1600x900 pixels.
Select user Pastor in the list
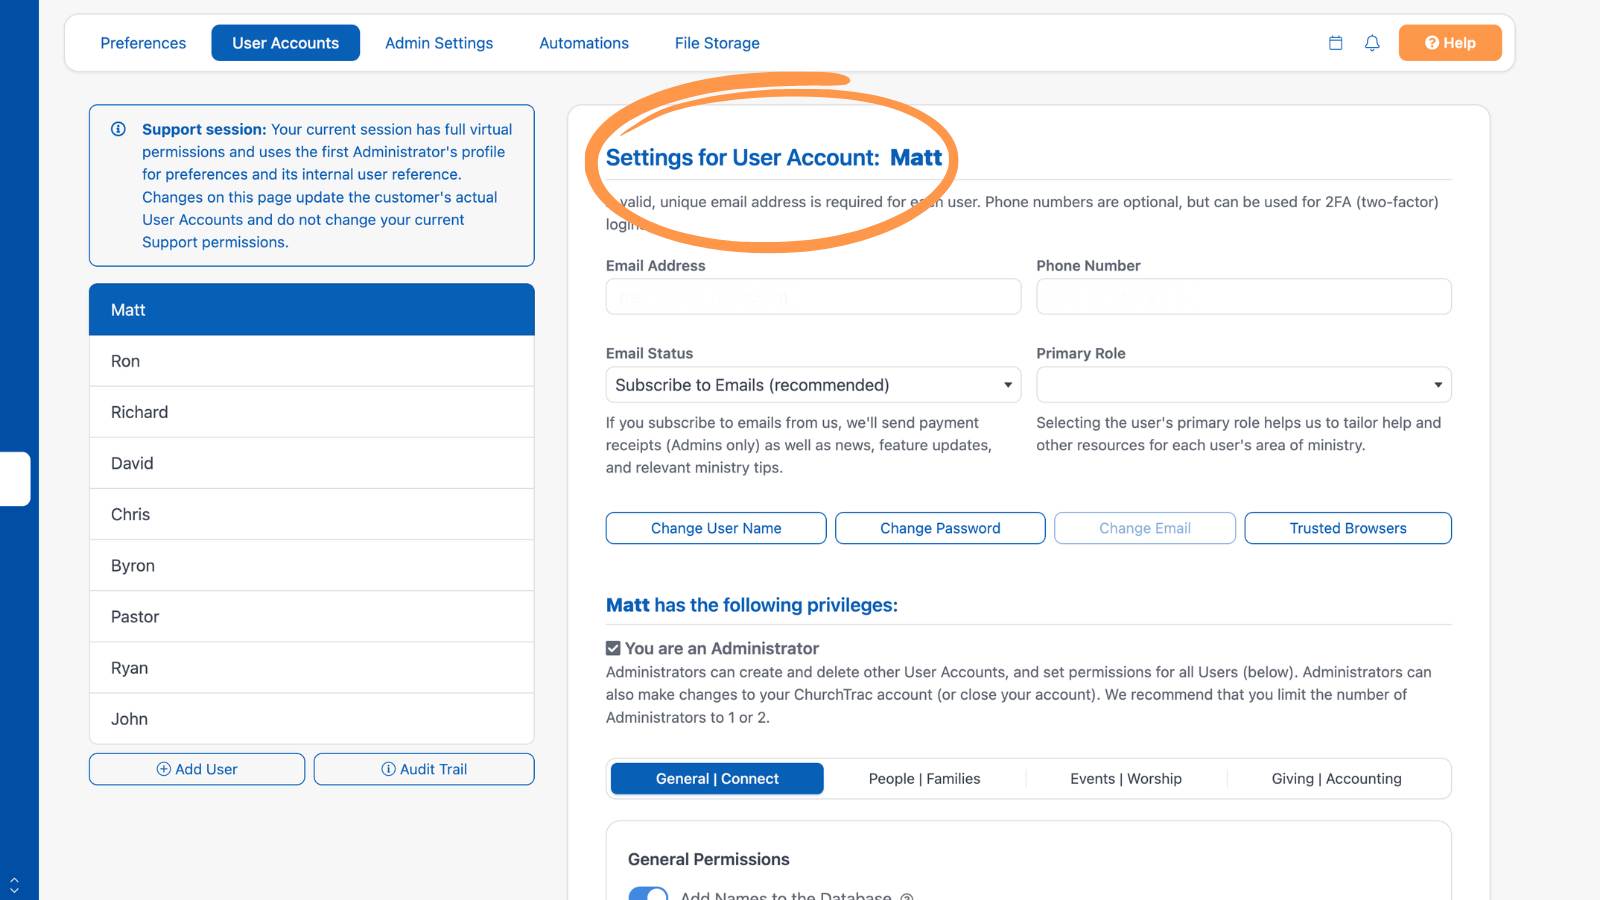click(312, 617)
